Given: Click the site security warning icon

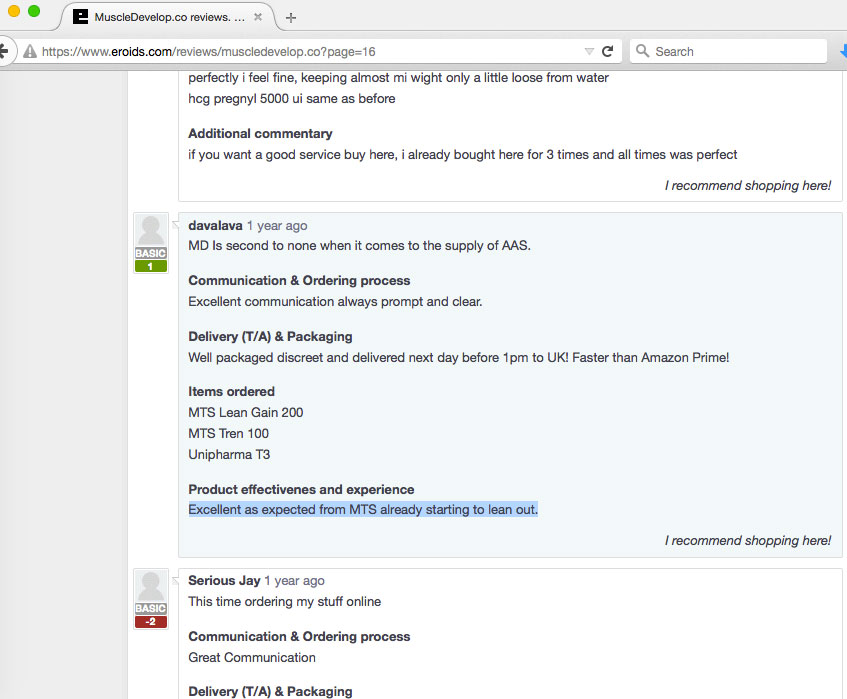Looking at the screenshot, I should [30, 51].
